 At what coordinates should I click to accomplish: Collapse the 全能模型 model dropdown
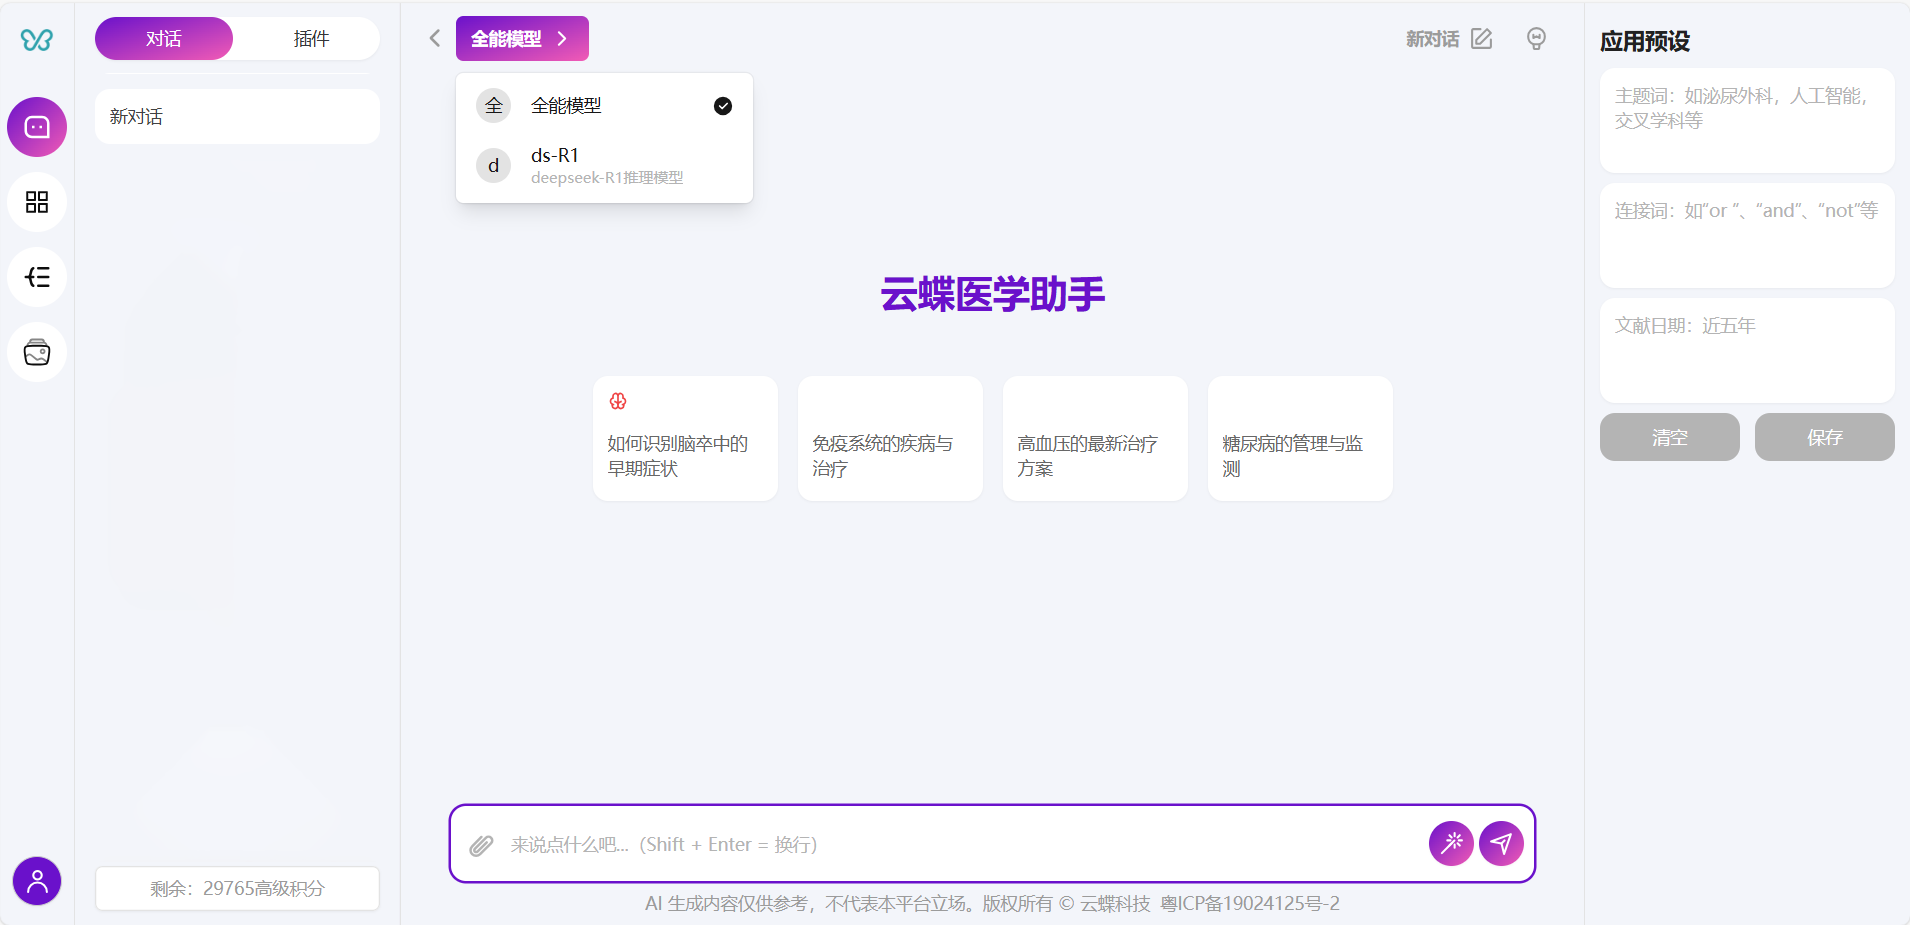[x=522, y=39]
